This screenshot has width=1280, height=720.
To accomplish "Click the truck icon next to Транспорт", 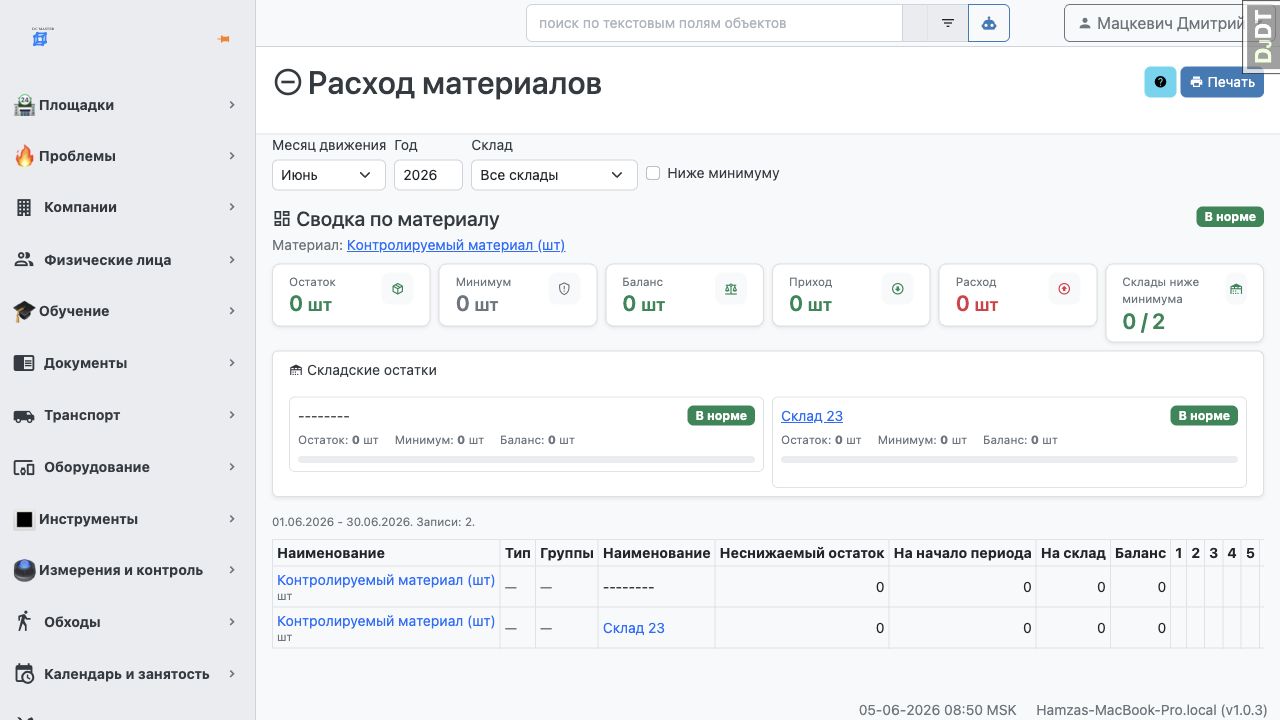I will (24, 415).
